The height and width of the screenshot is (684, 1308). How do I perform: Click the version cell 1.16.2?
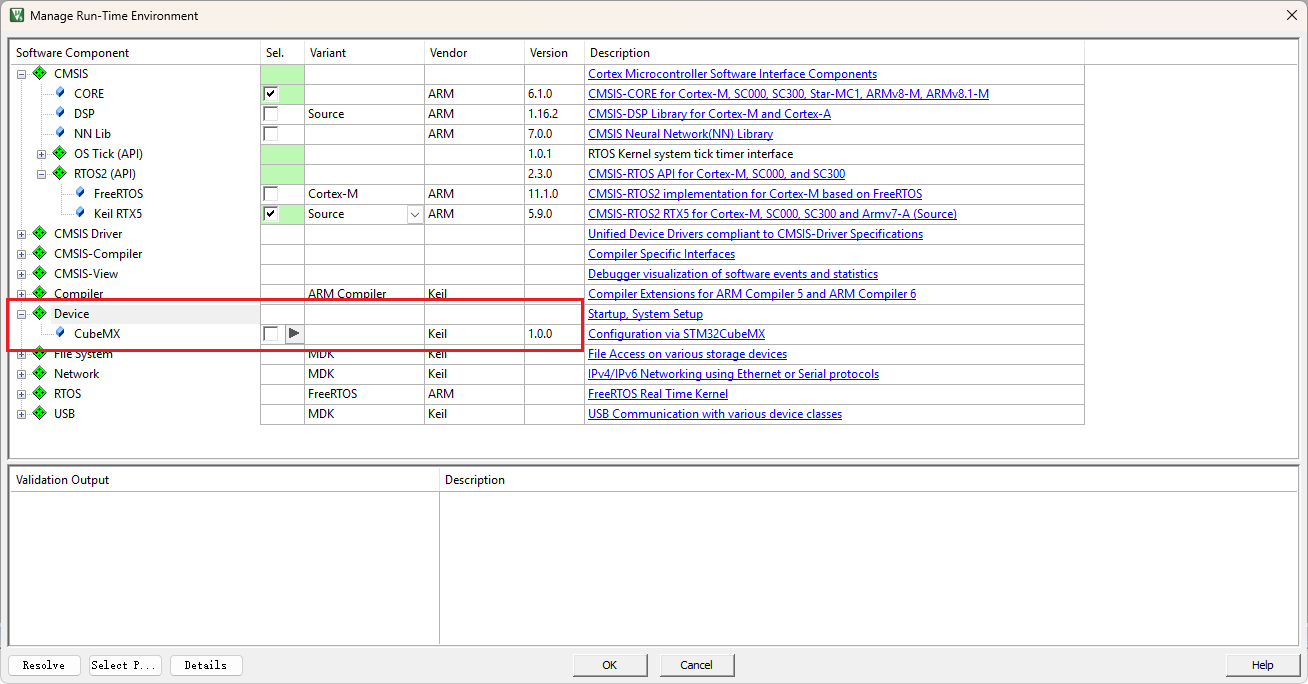tap(554, 114)
